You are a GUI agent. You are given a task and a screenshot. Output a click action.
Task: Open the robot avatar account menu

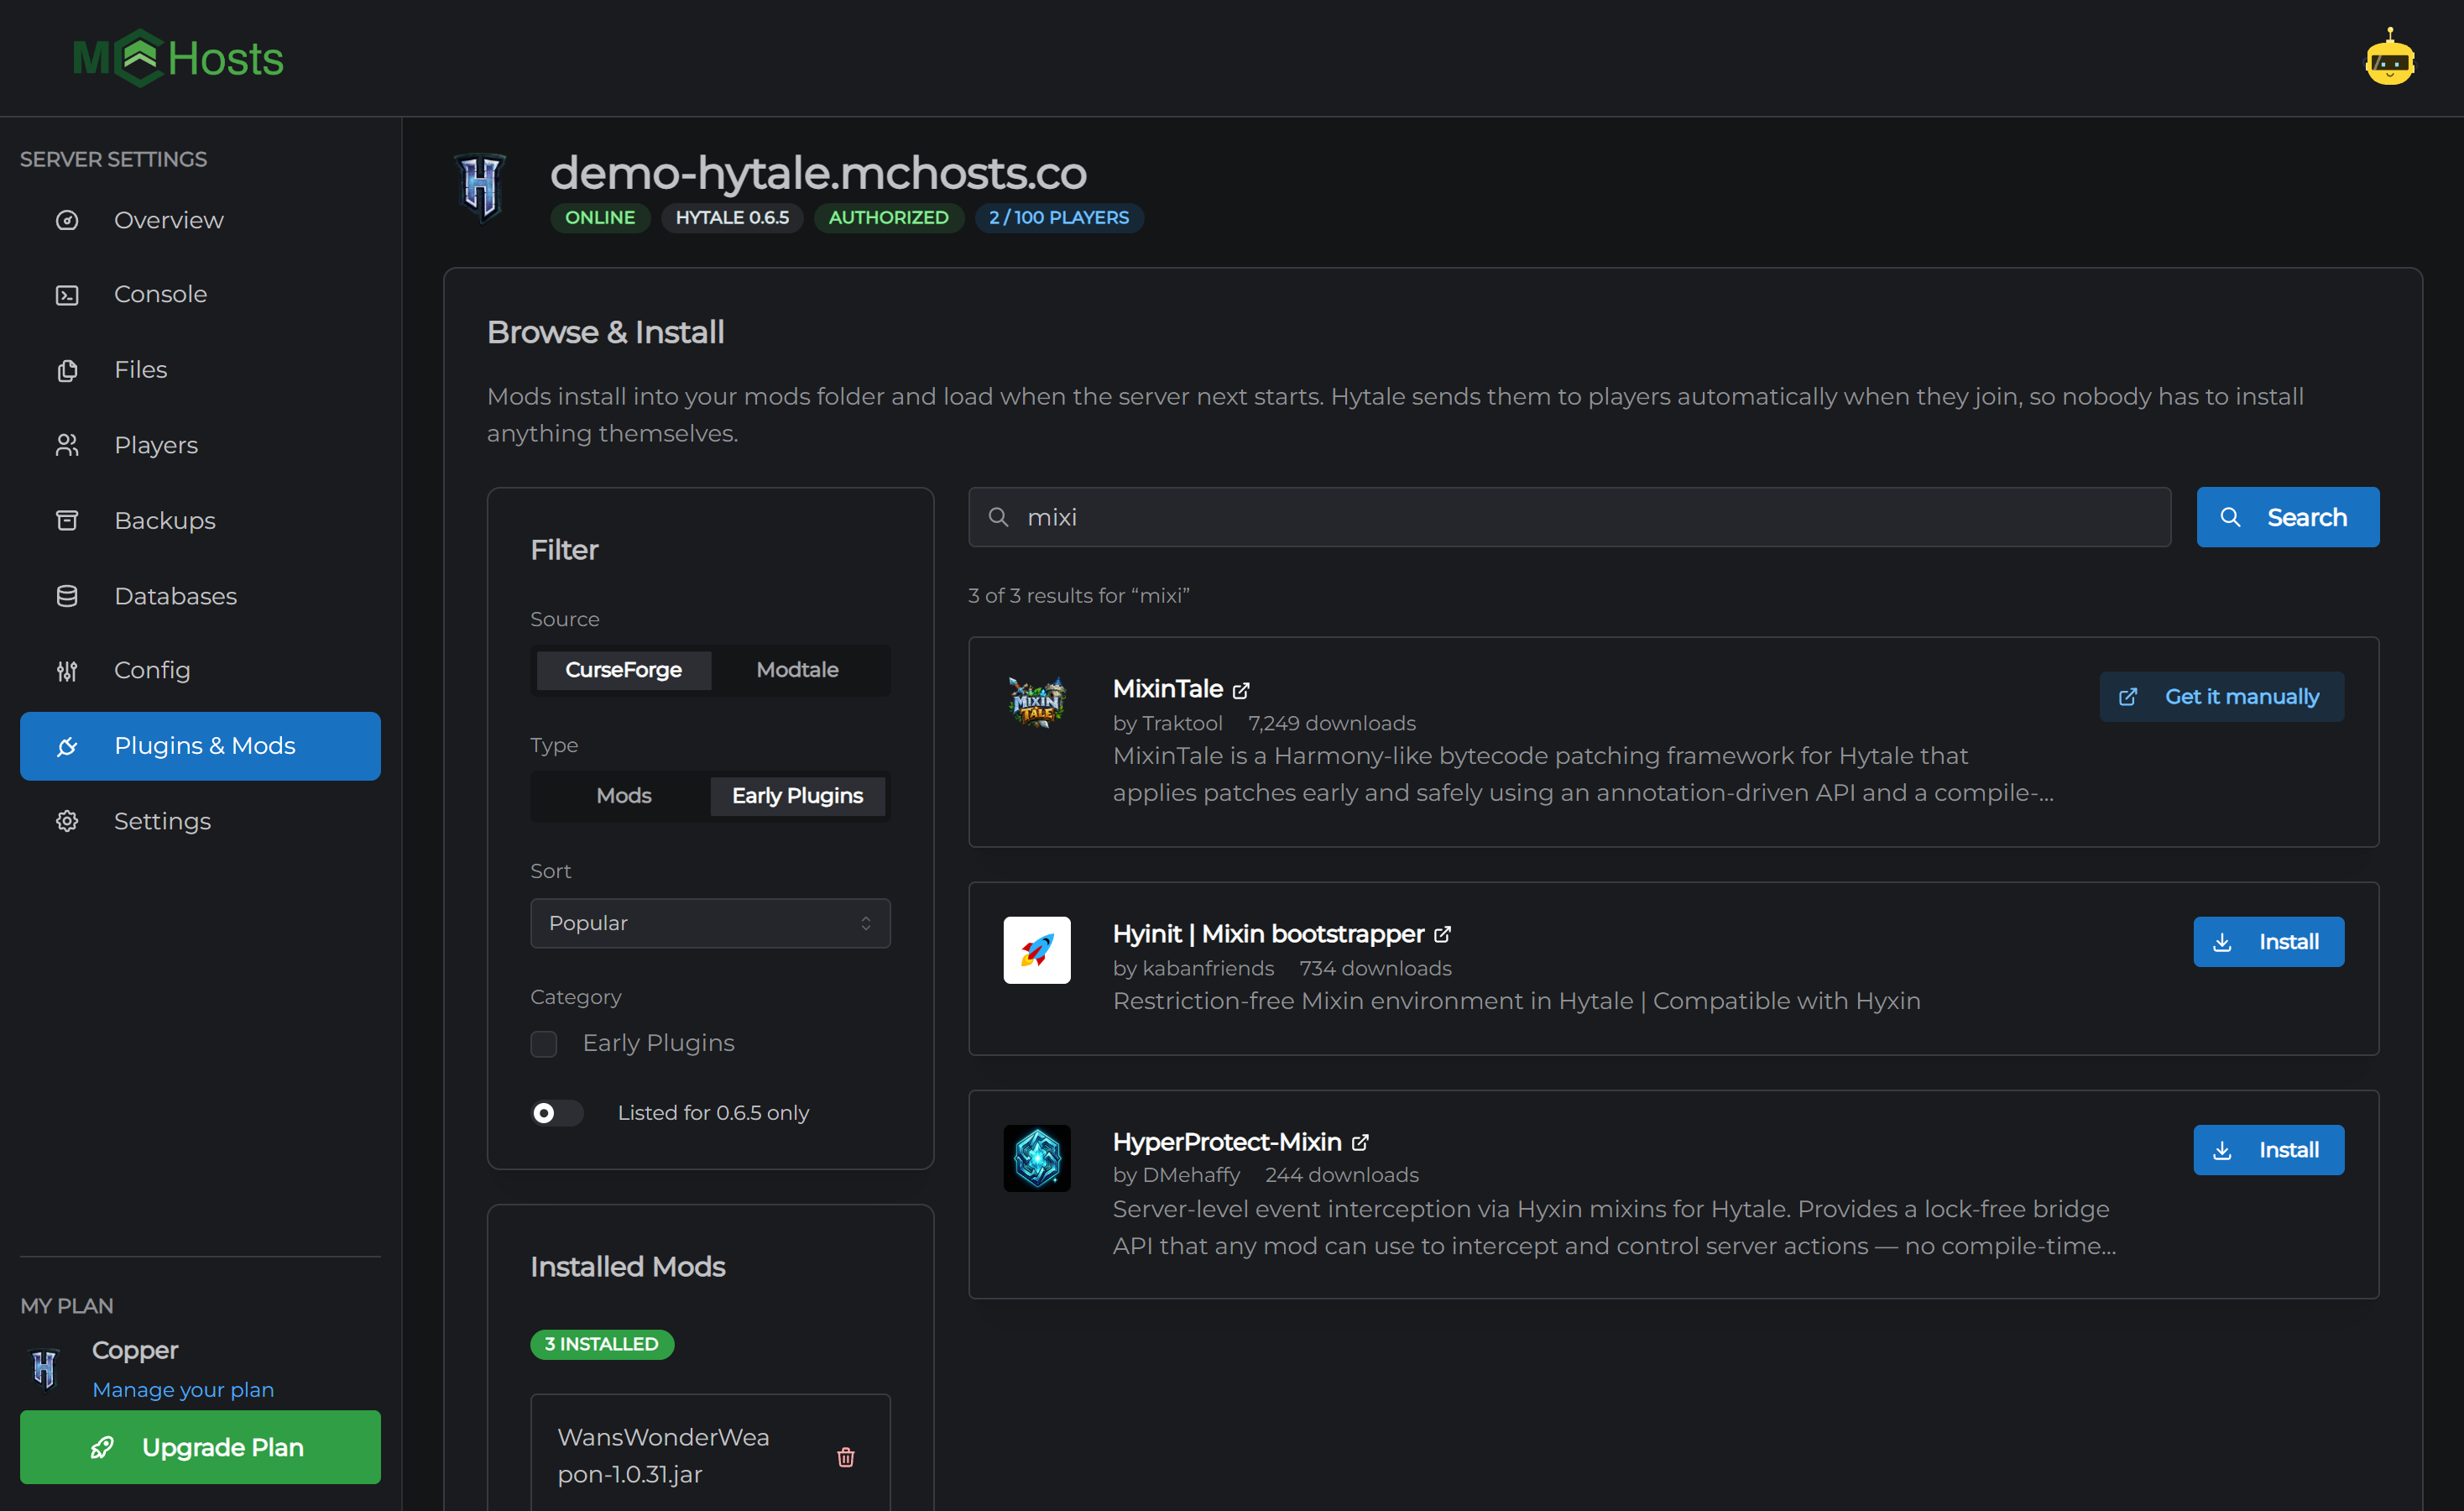(2389, 58)
